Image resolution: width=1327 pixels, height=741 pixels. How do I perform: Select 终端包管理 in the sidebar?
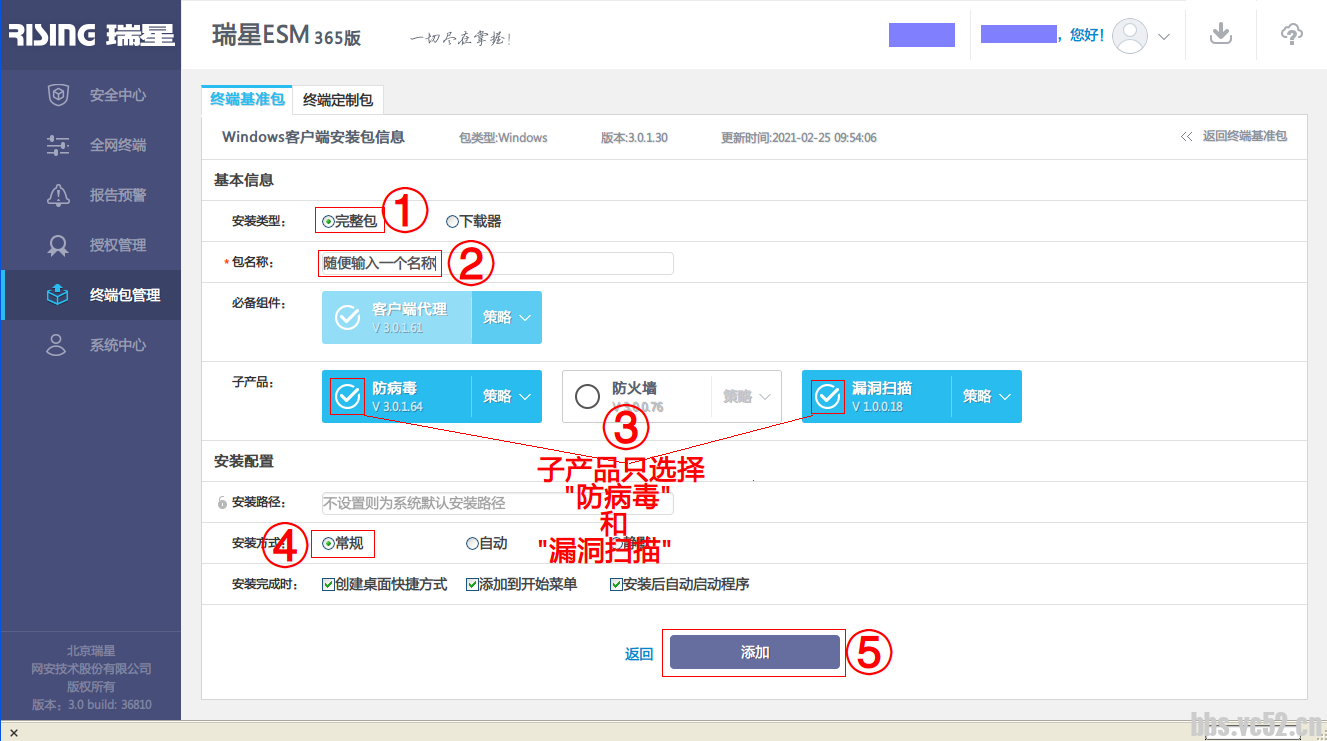pyautogui.click(x=91, y=295)
